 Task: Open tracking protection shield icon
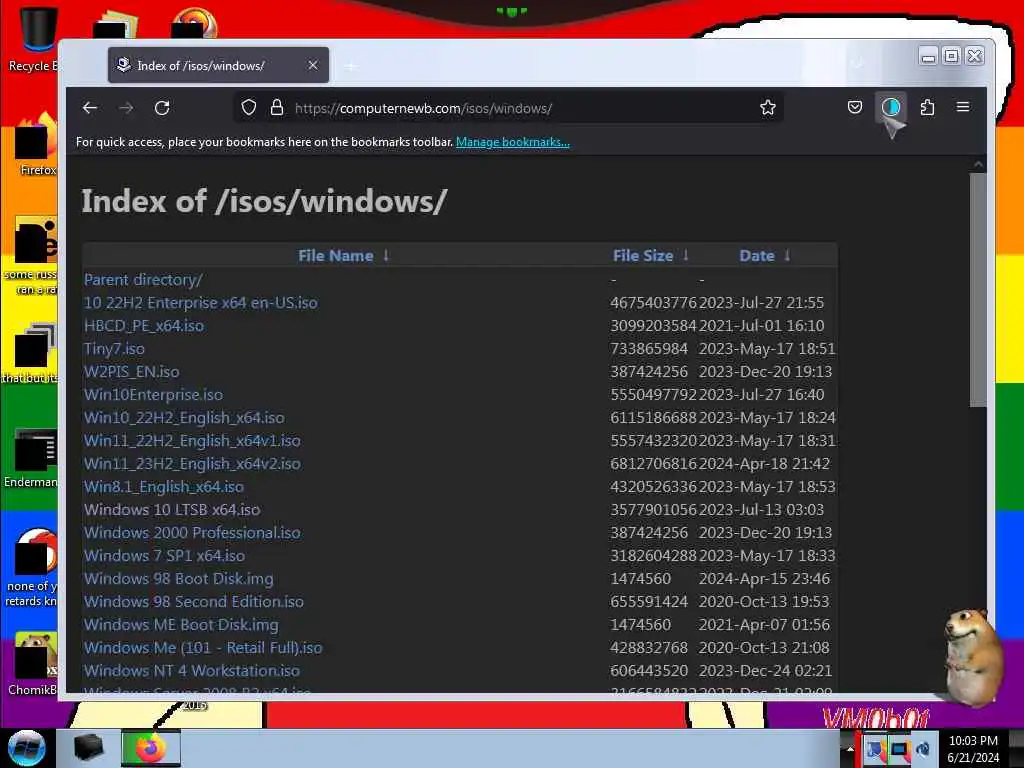(x=249, y=107)
